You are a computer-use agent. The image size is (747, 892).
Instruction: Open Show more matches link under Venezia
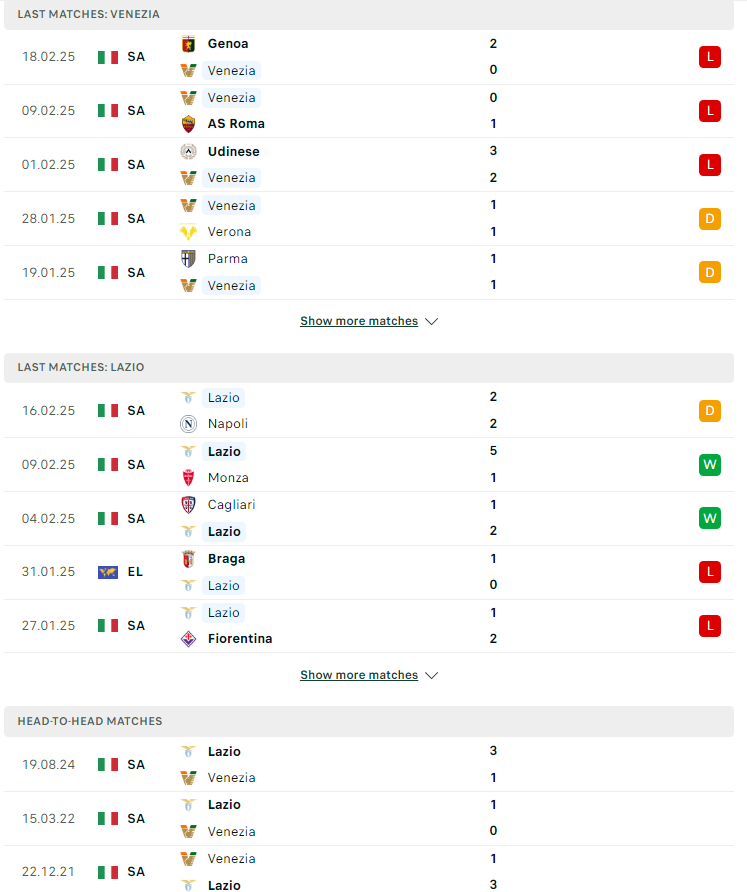coord(359,321)
